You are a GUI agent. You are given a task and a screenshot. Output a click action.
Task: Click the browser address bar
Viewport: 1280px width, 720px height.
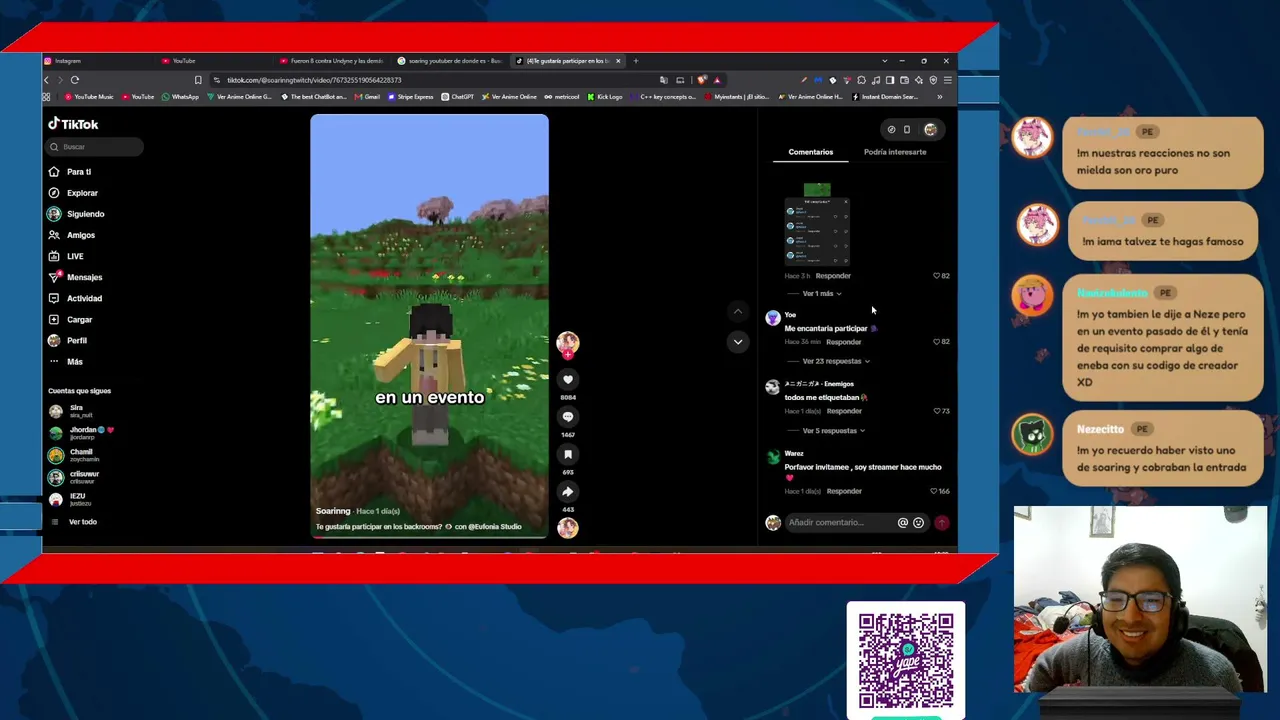pos(430,80)
